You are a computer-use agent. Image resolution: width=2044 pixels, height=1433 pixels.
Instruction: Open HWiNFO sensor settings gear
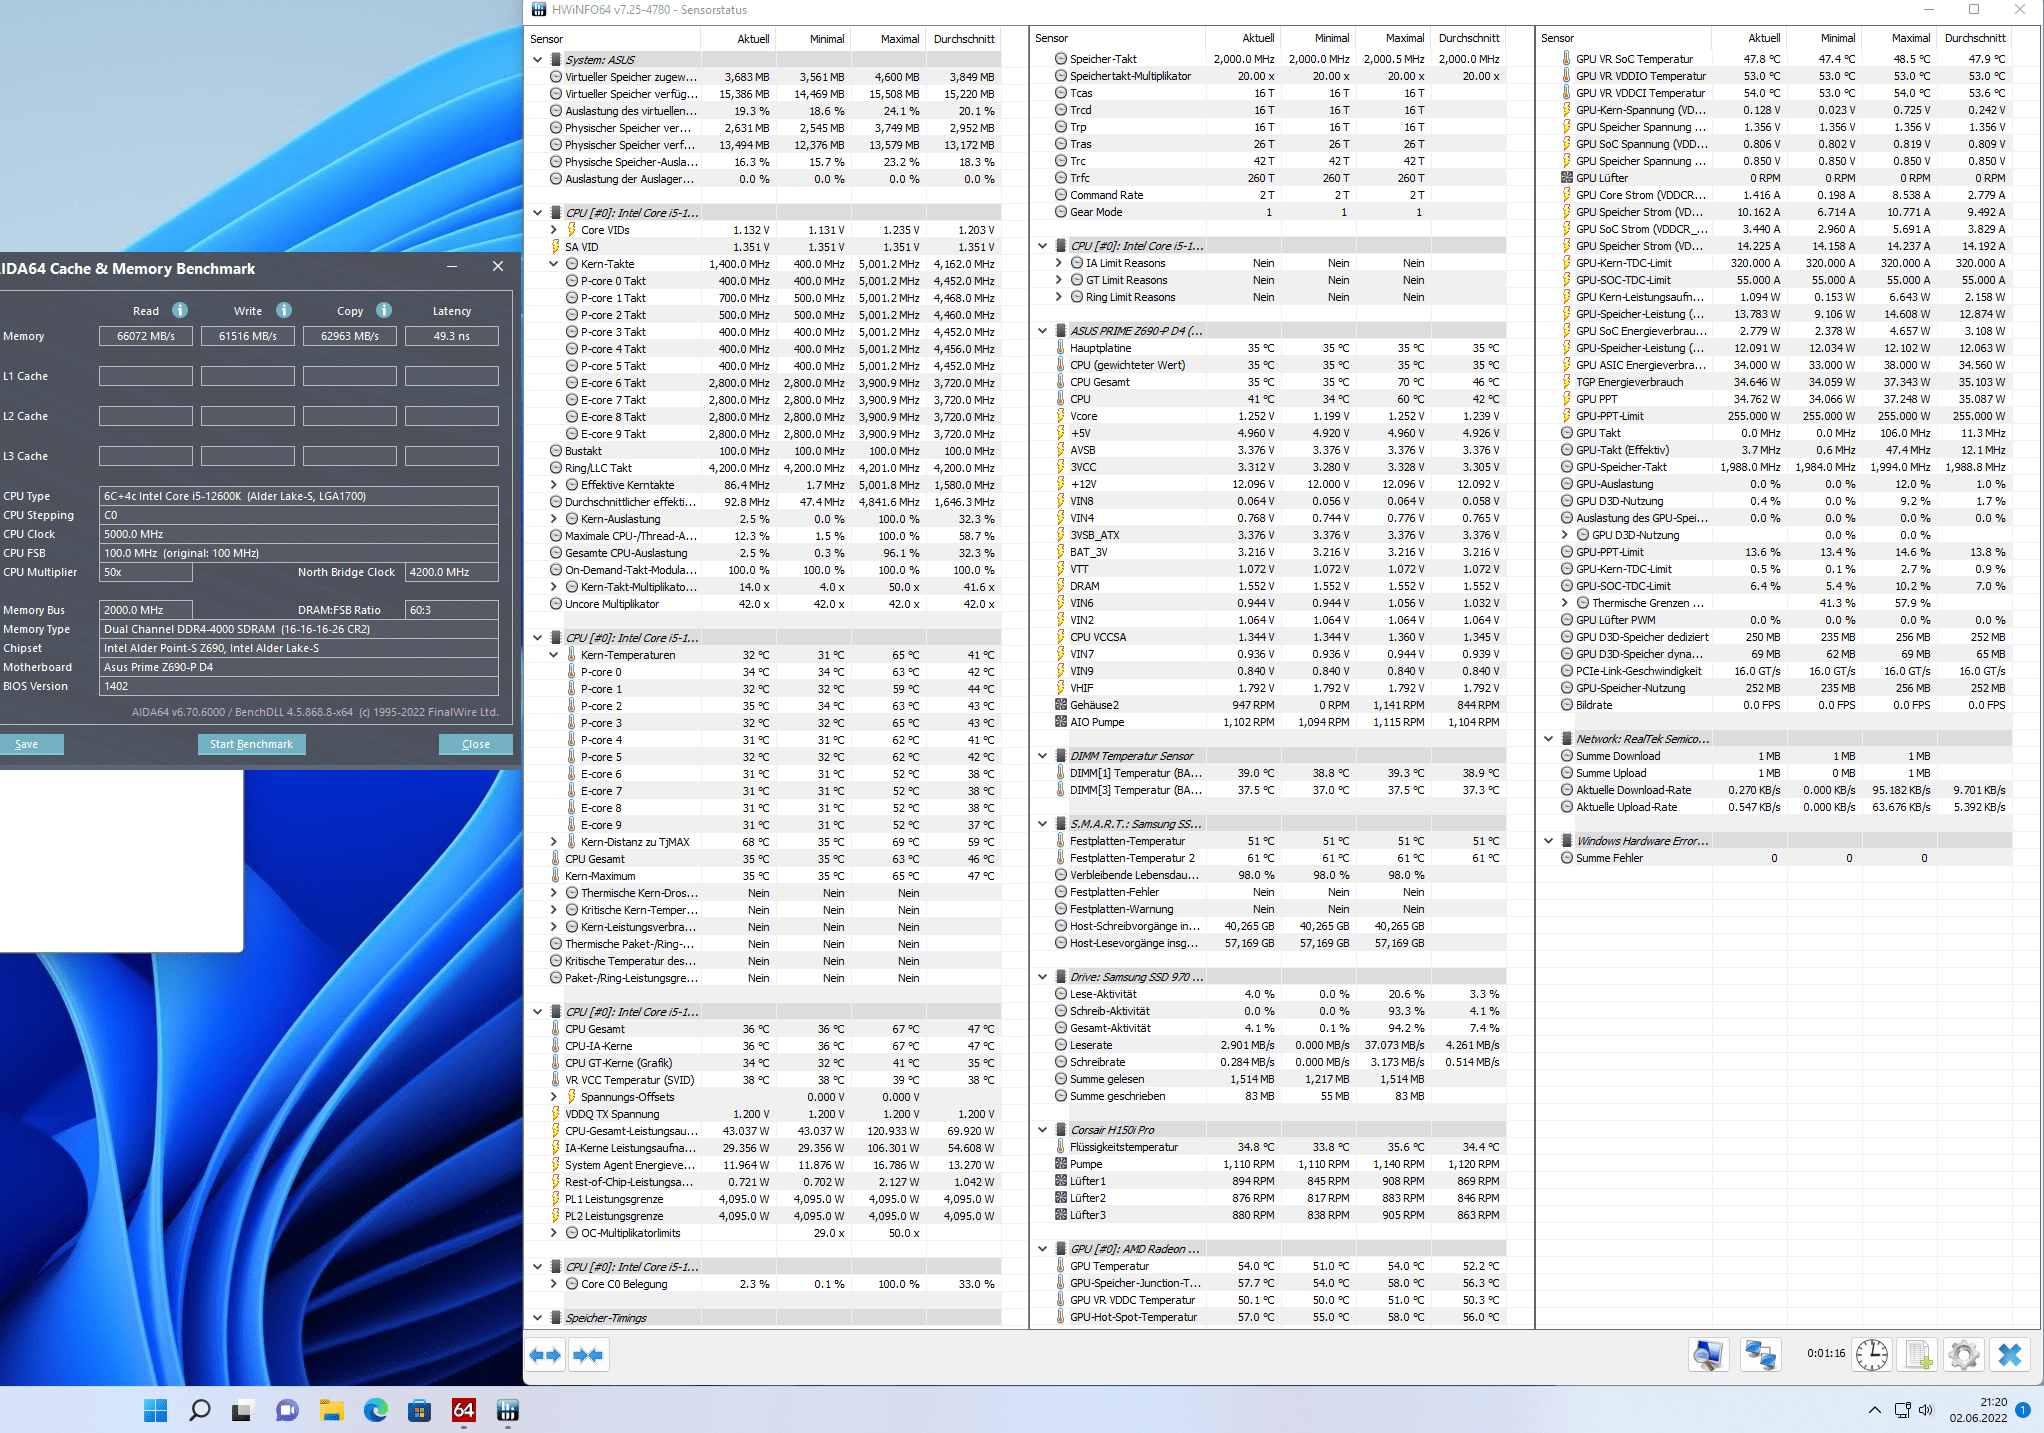(1964, 1355)
